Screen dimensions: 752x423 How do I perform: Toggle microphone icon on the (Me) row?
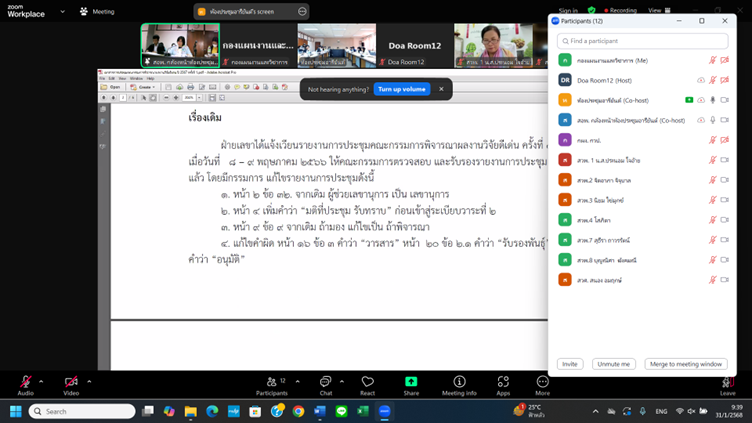(713, 60)
